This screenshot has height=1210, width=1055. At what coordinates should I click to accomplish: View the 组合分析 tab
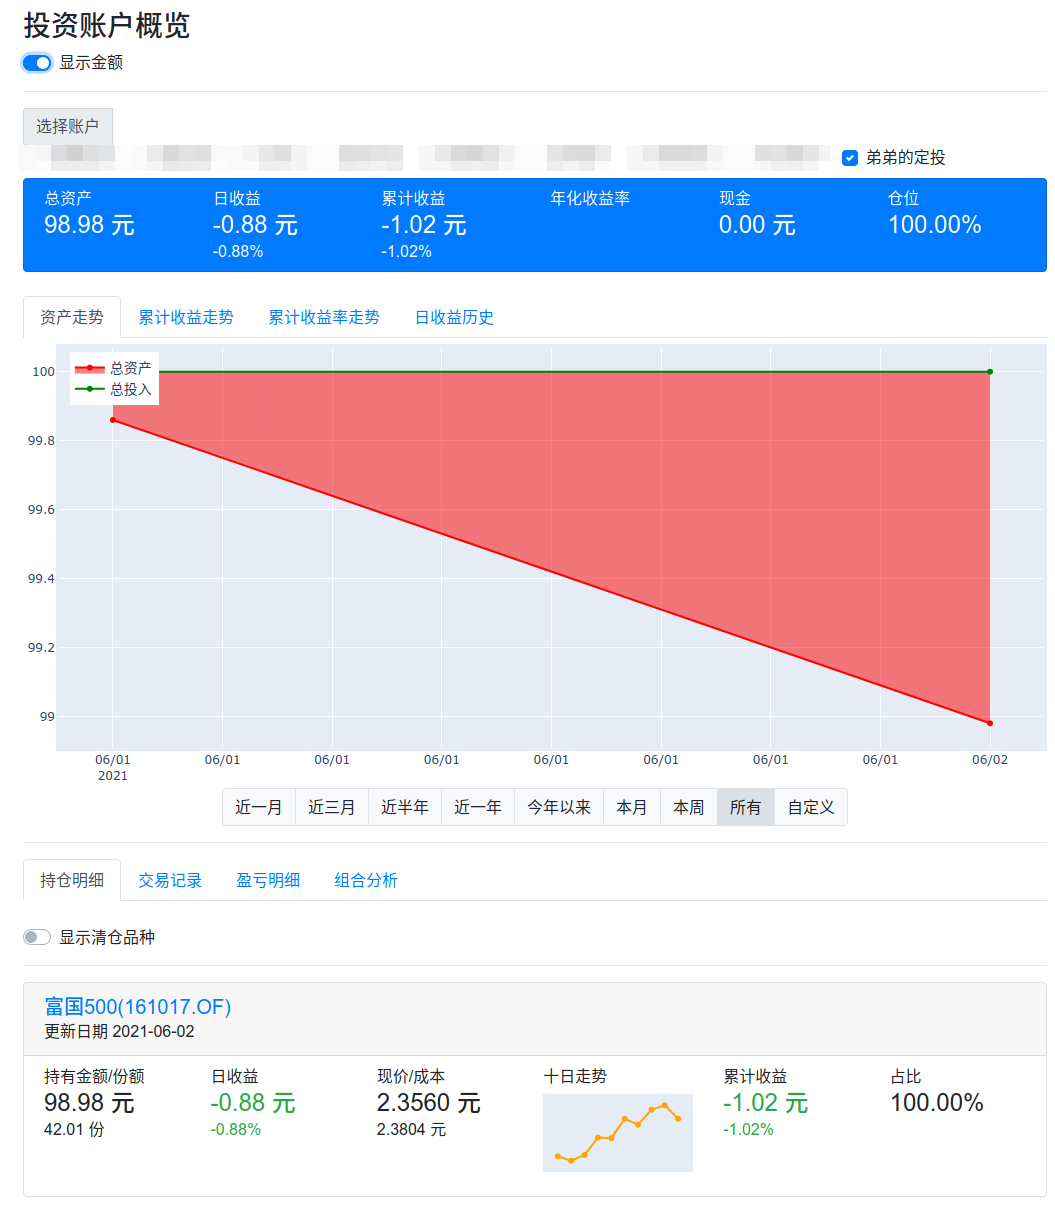[x=366, y=881]
